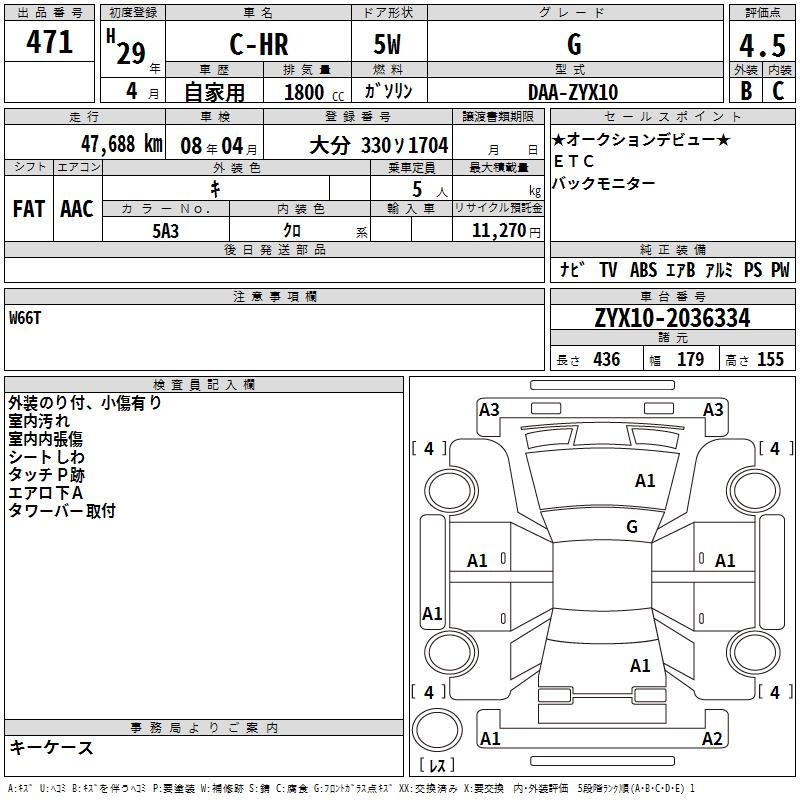Click the office notice キーケース

click(51, 748)
